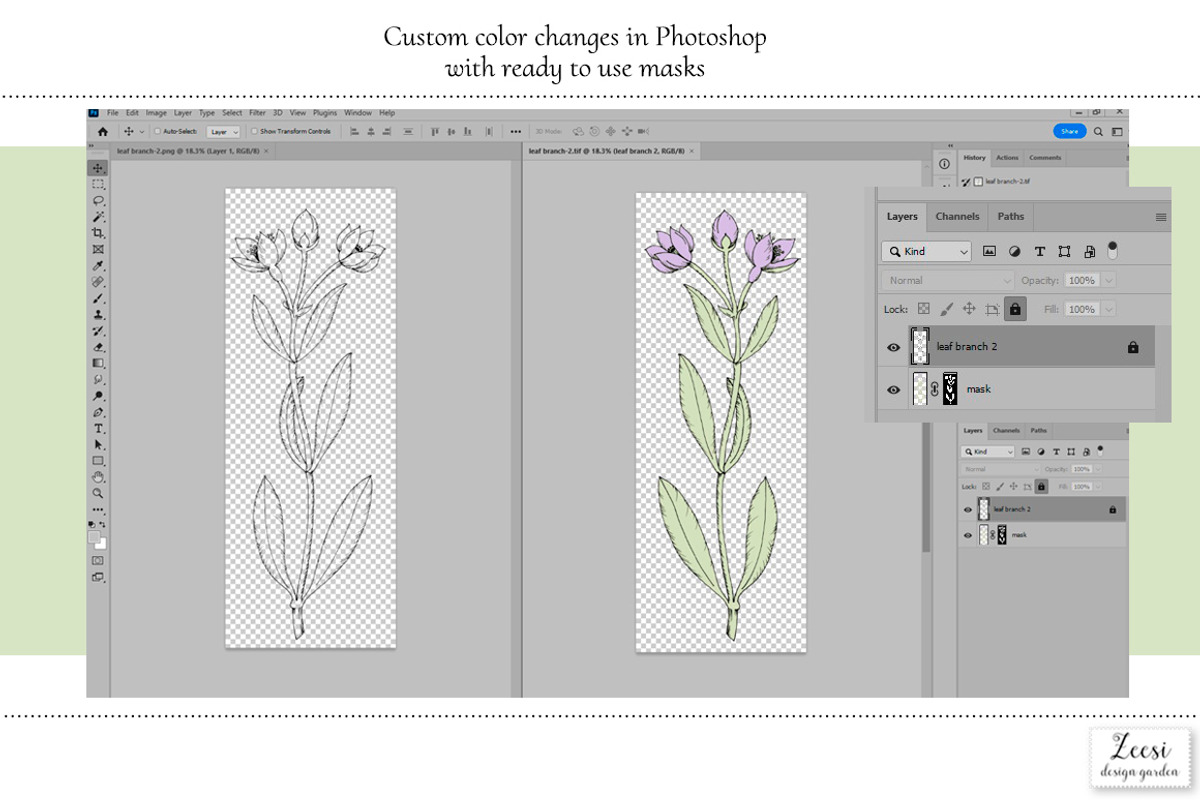Select the Dodge tool

98,396
